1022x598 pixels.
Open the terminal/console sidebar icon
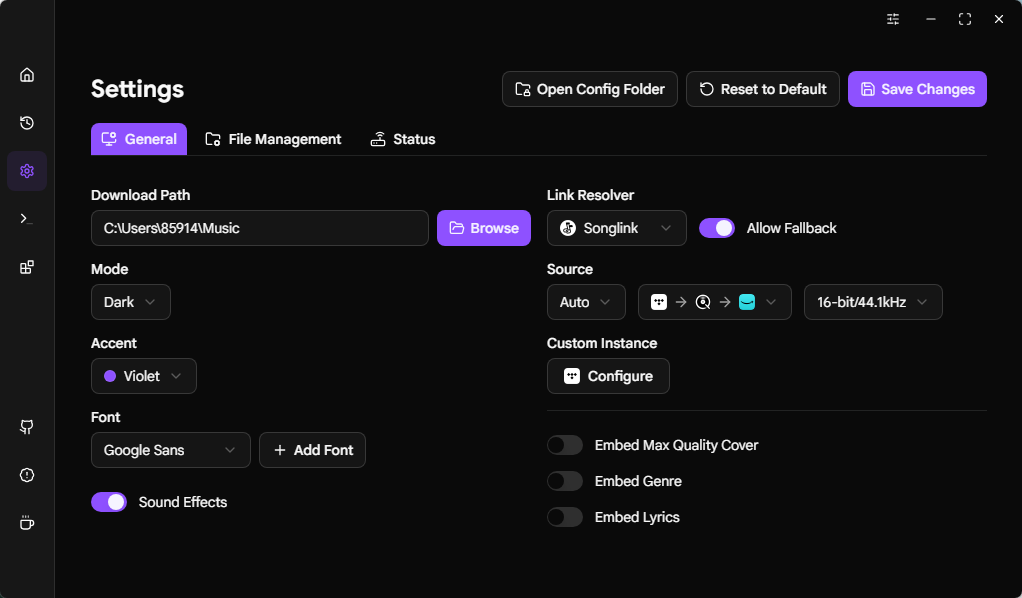[x=26, y=218]
